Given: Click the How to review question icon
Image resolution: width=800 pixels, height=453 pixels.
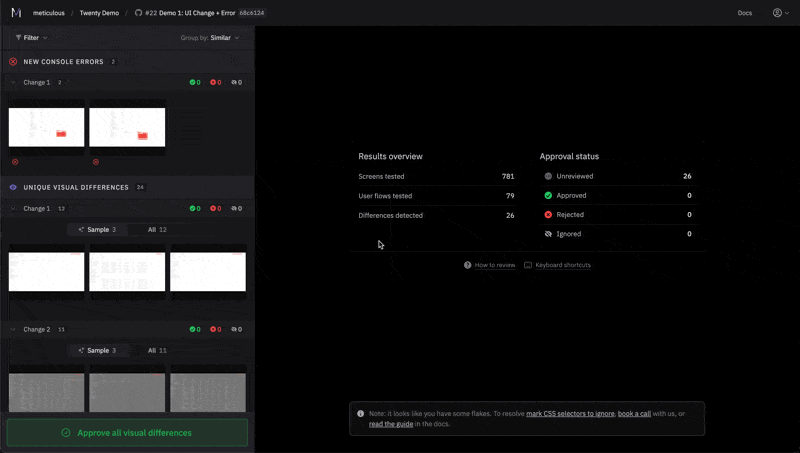Looking at the screenshot, I should tap(467, 265).
